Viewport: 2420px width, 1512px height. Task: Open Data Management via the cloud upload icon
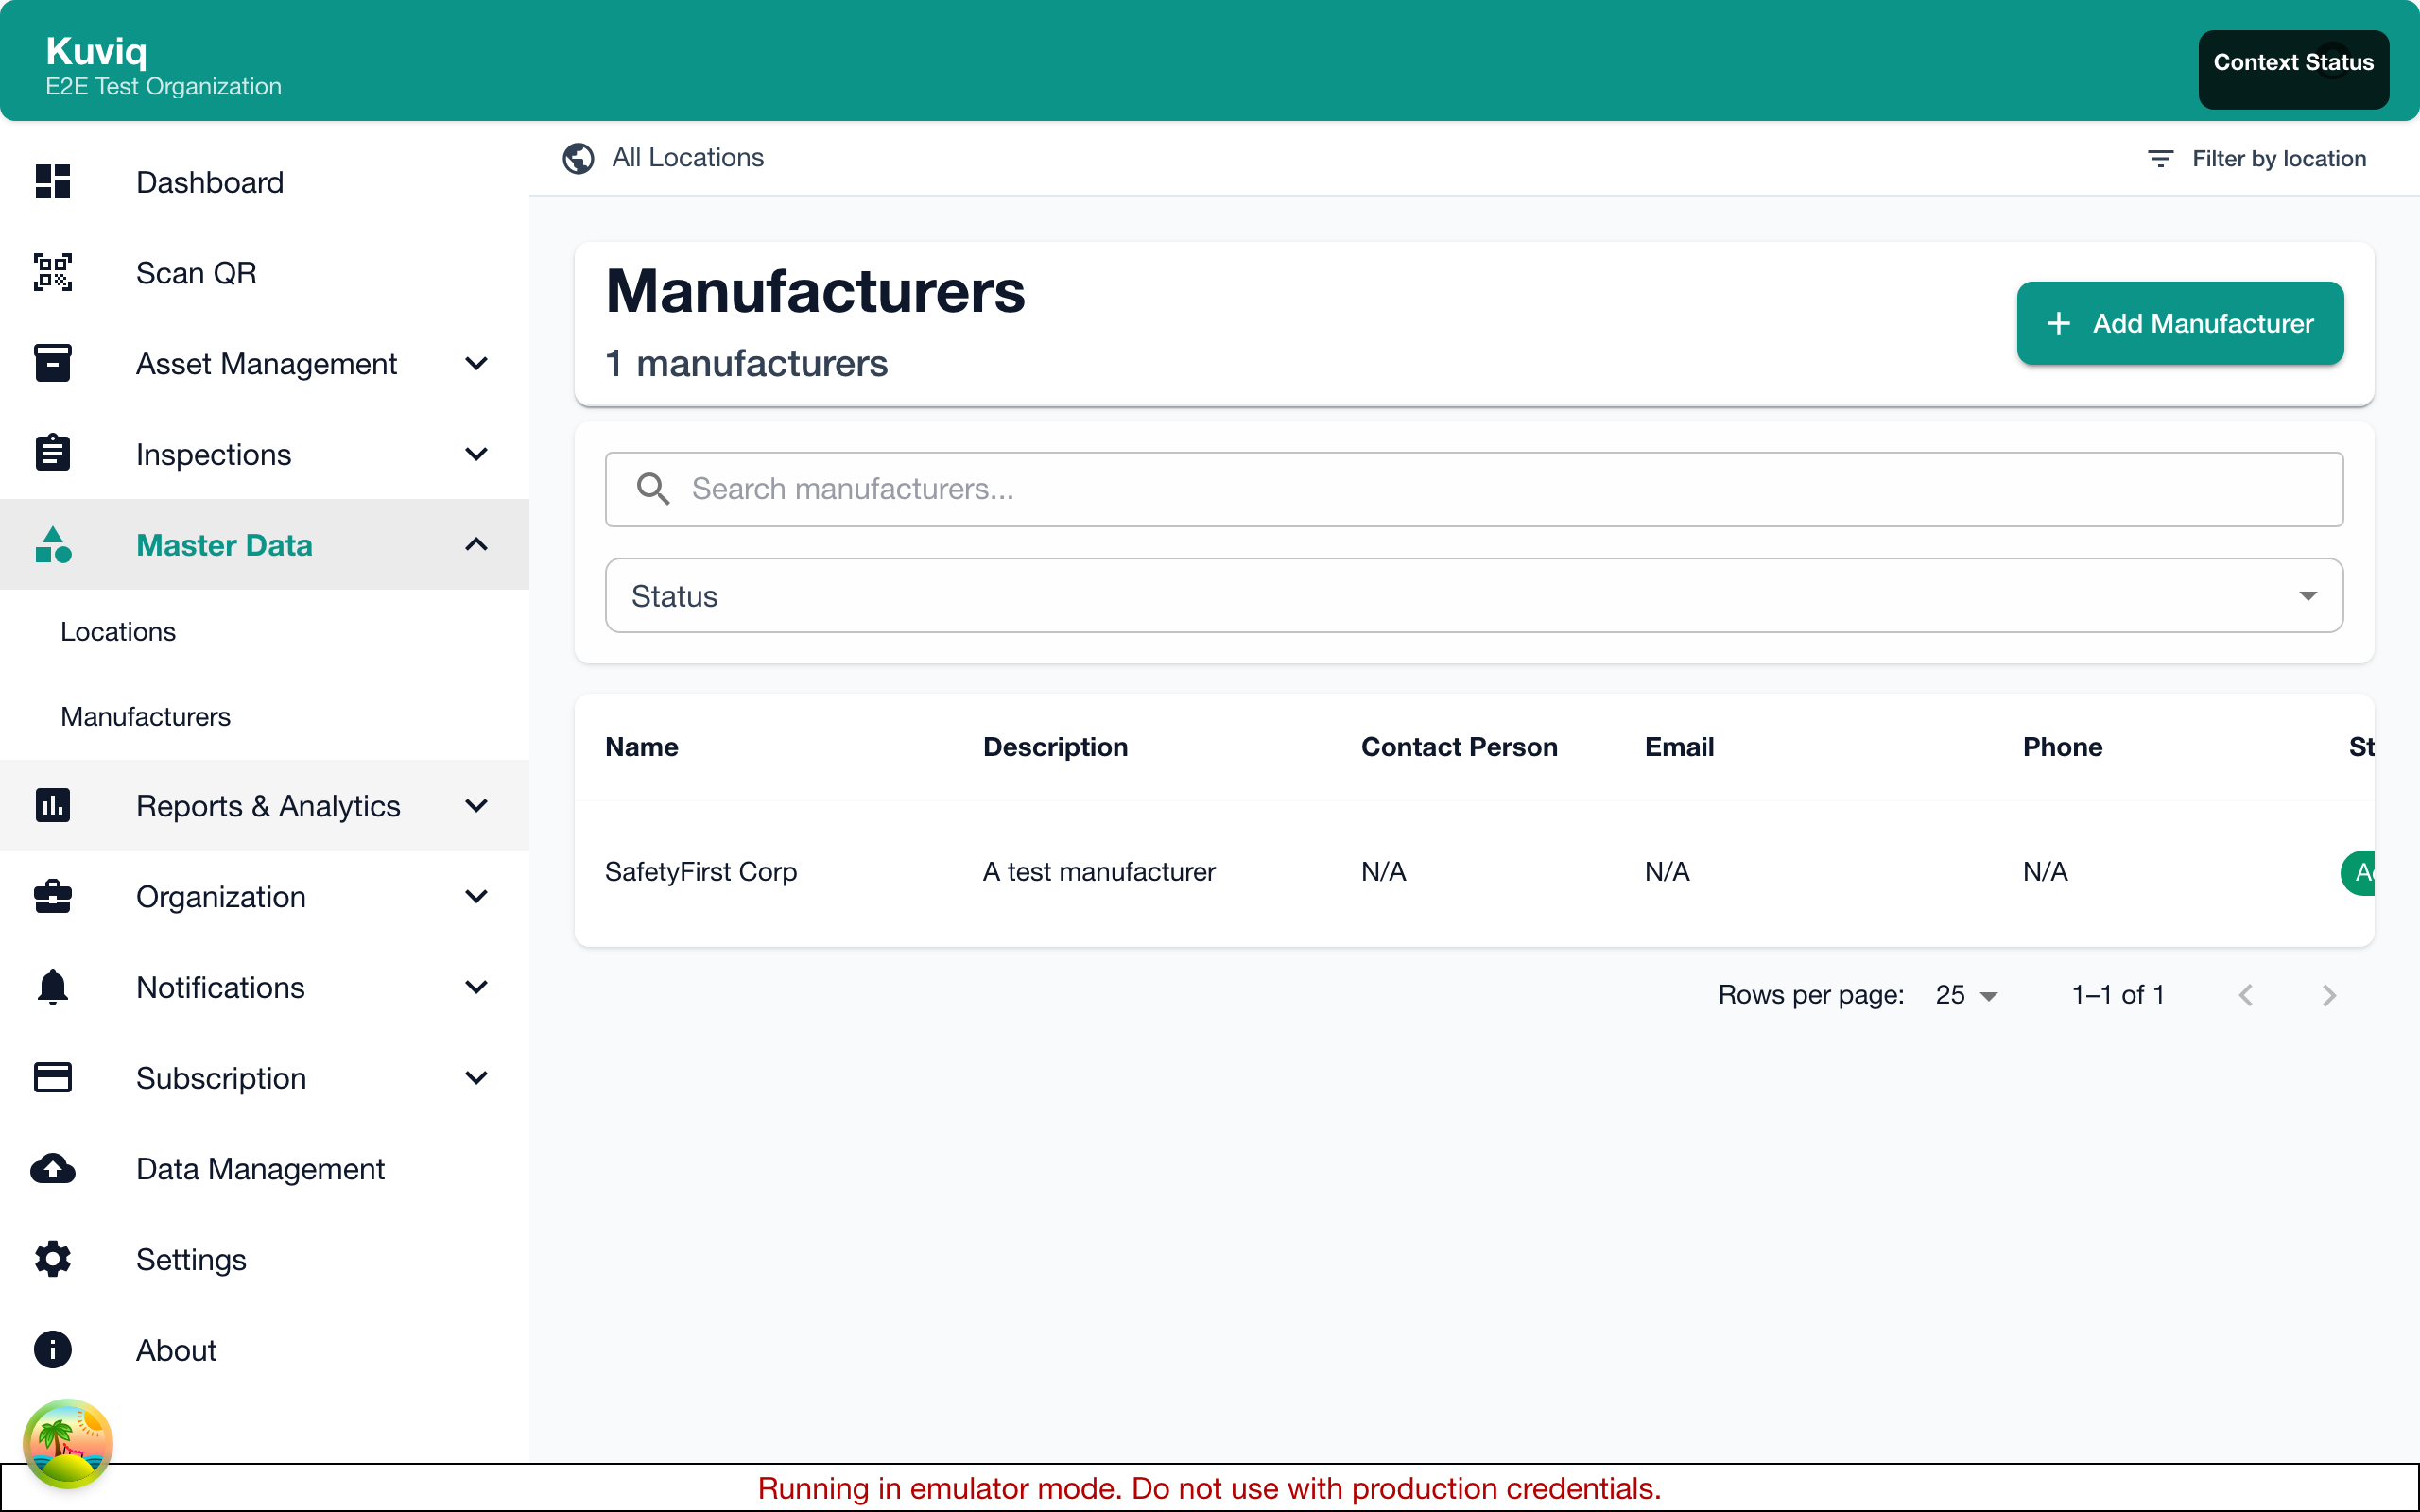52,1168
